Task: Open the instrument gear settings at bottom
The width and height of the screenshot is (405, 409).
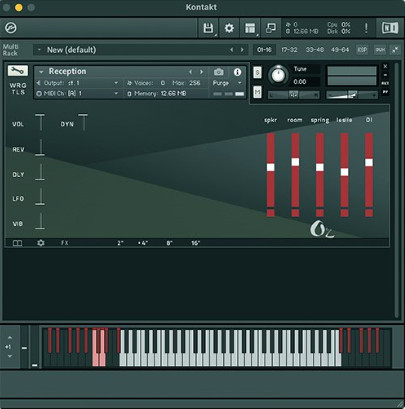Action: pyautogui.click(x=41, y=243)
